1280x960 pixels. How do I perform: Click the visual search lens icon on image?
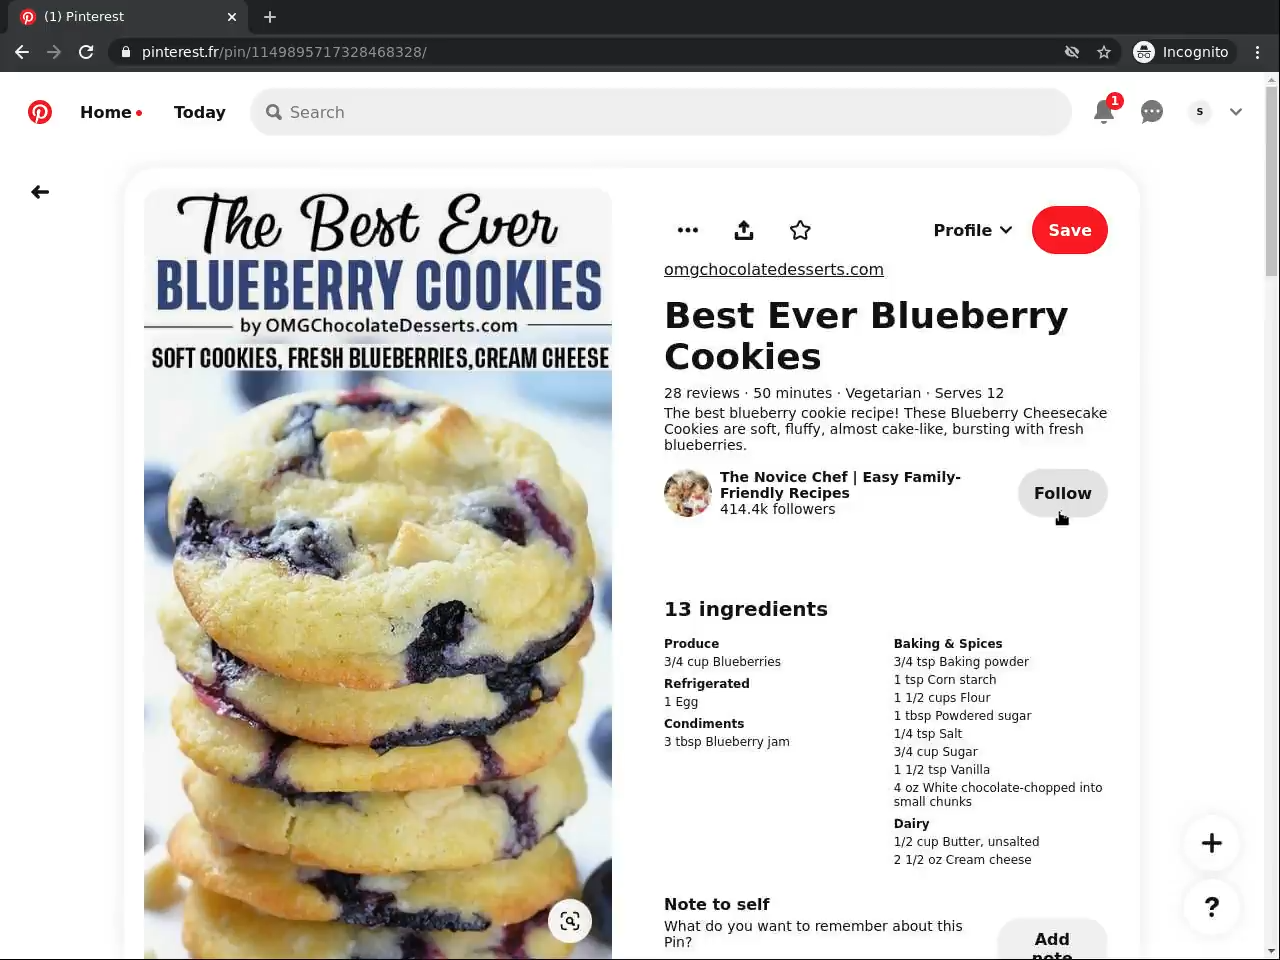tap(570, 921)
